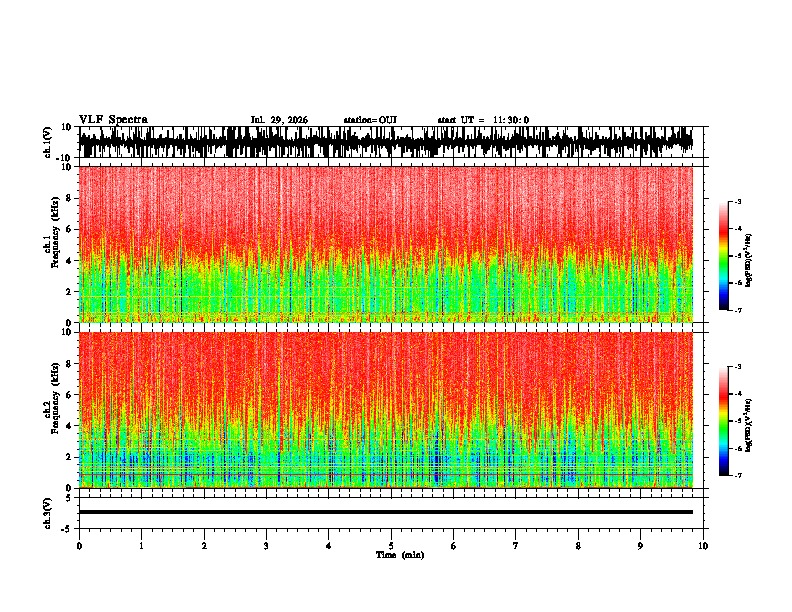Click inside the ch.2 frequency spectrogram
The width and height of the screenshot is (792, 612).
(x=386, y=410)
